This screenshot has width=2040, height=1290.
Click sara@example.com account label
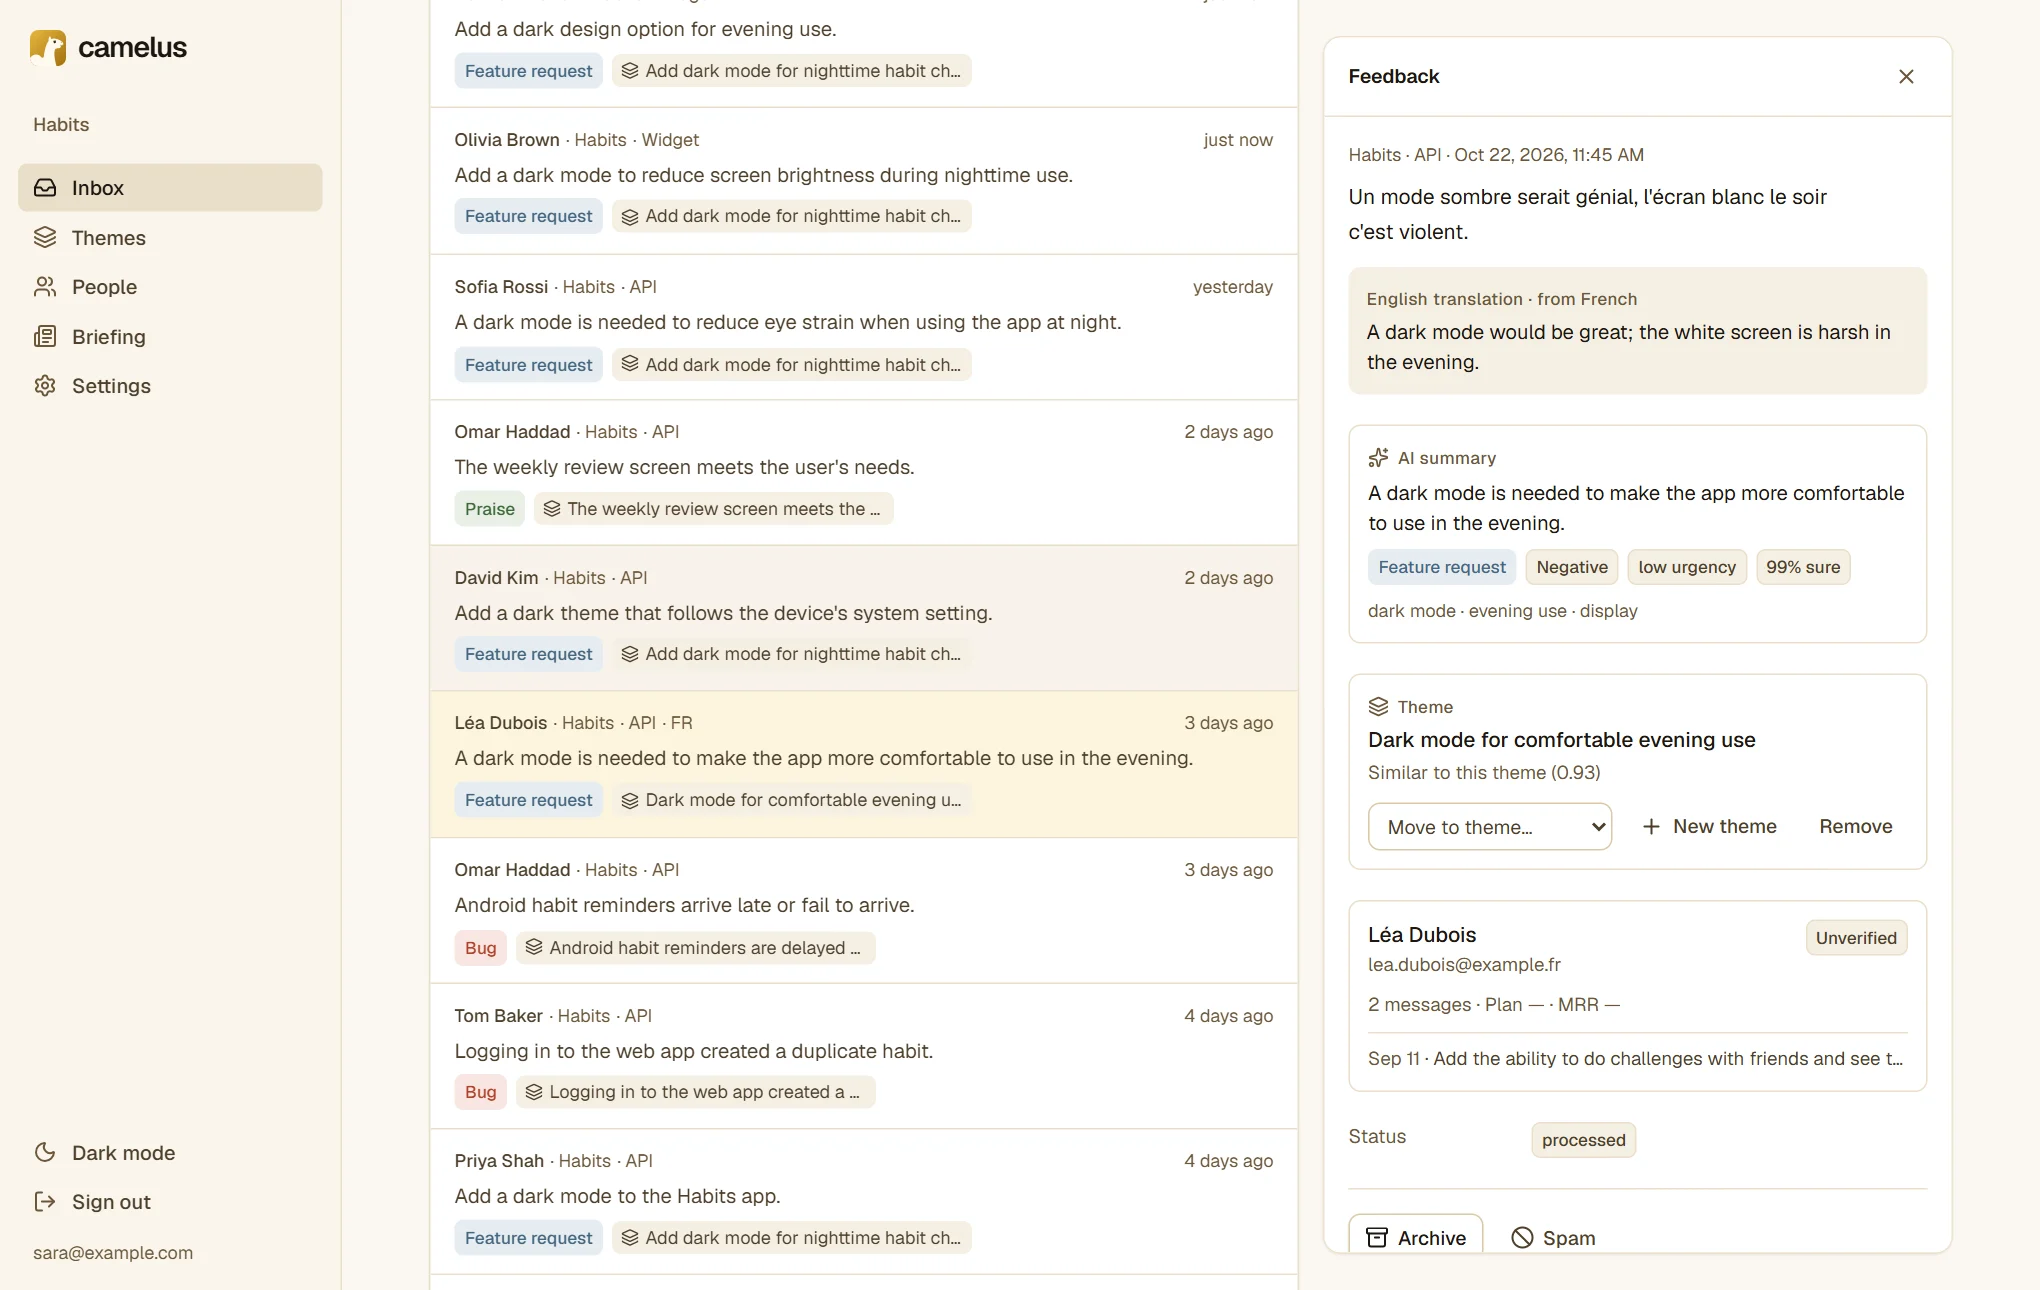coord(113,1253)
